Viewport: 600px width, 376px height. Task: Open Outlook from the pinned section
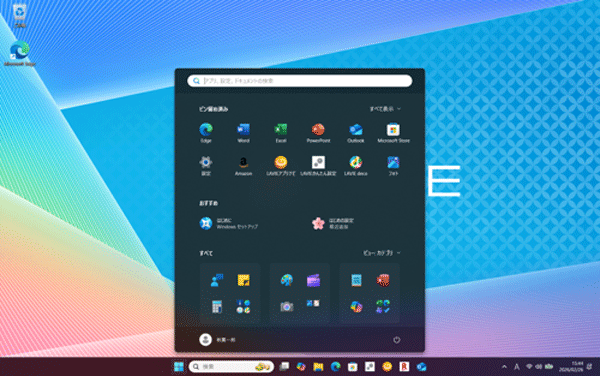355,132
